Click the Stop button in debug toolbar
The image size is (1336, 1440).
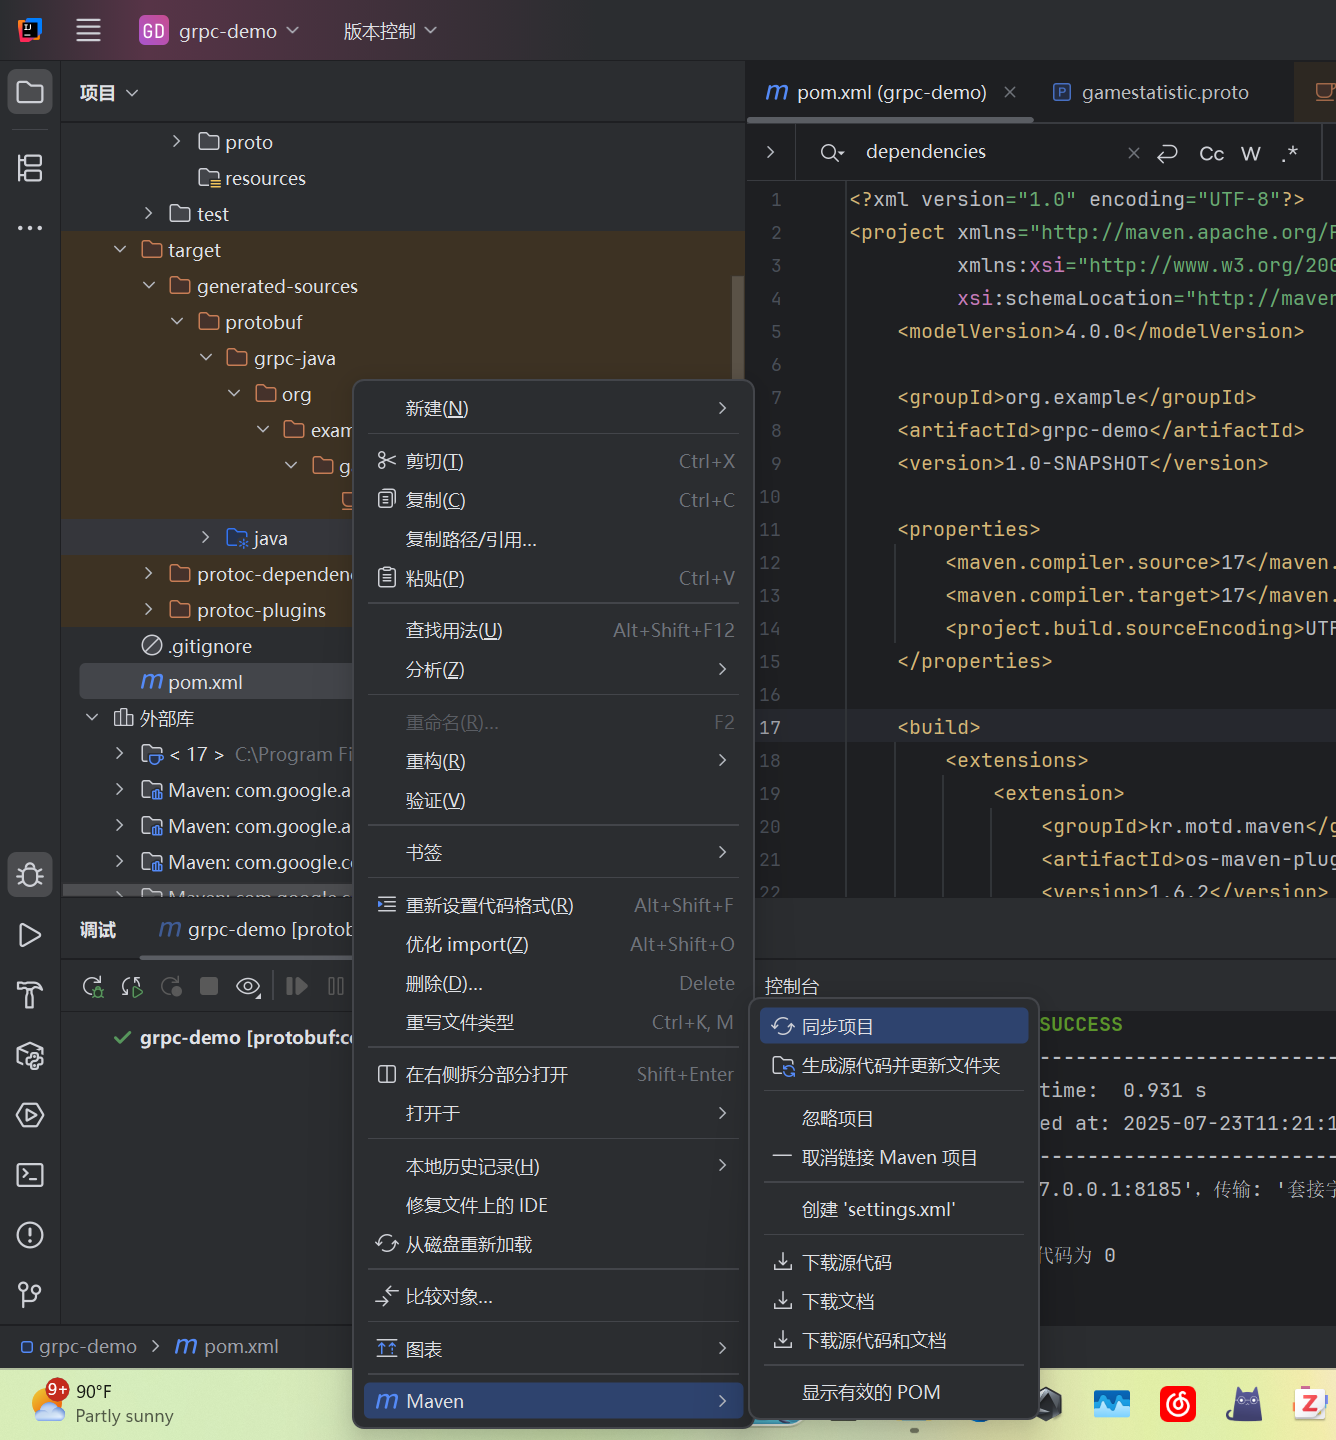coord(208,986)
